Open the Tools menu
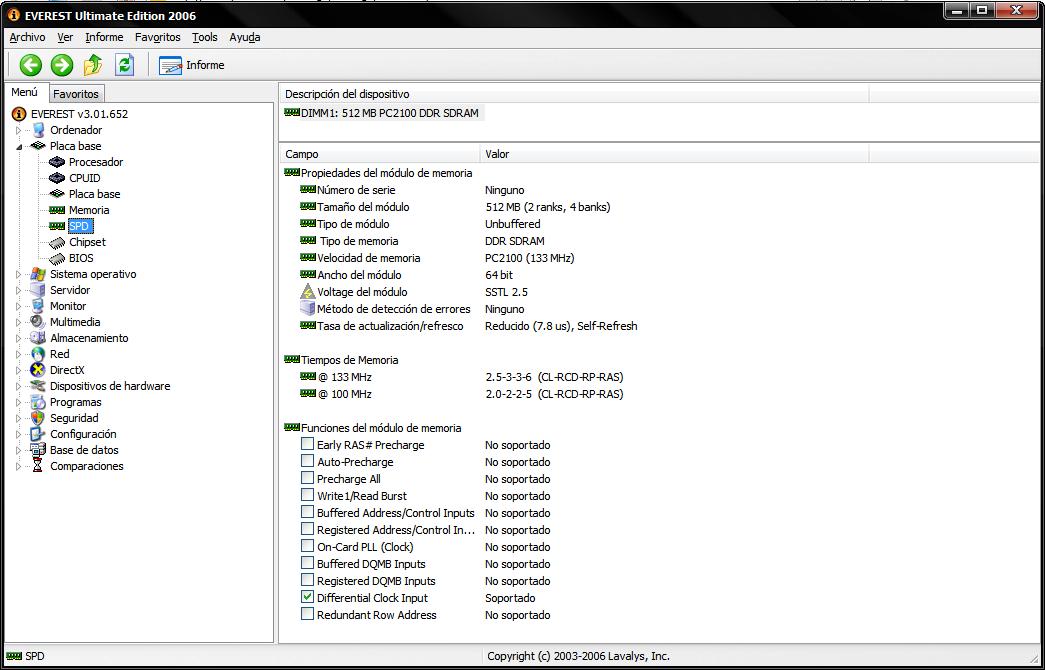Viewport: 1045px width, 670px height. tap(205, 37)
